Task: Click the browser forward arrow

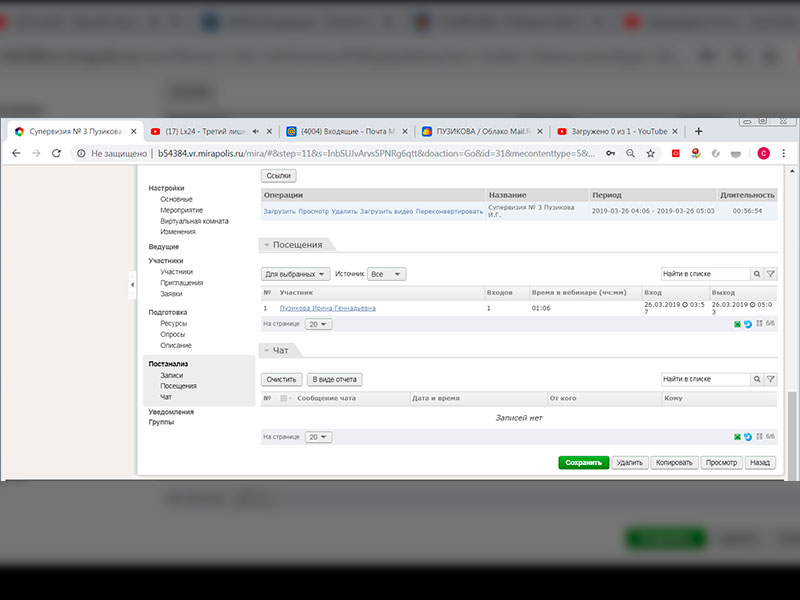Action: [x=36, y=153]
